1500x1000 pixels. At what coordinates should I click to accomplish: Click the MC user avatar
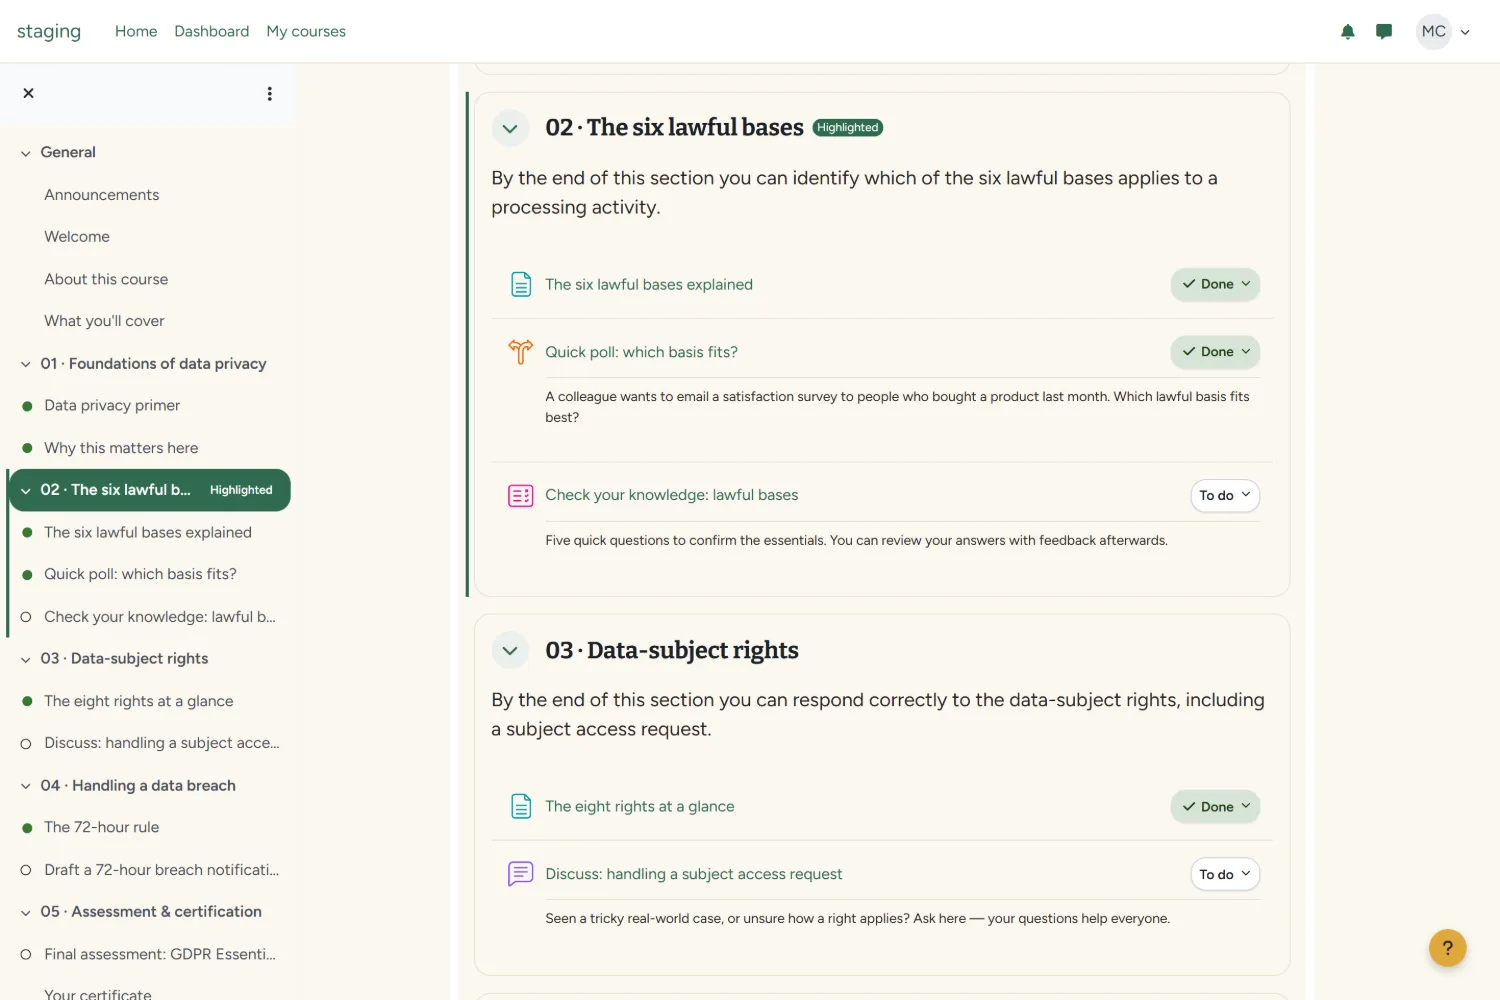[1434, 32]
